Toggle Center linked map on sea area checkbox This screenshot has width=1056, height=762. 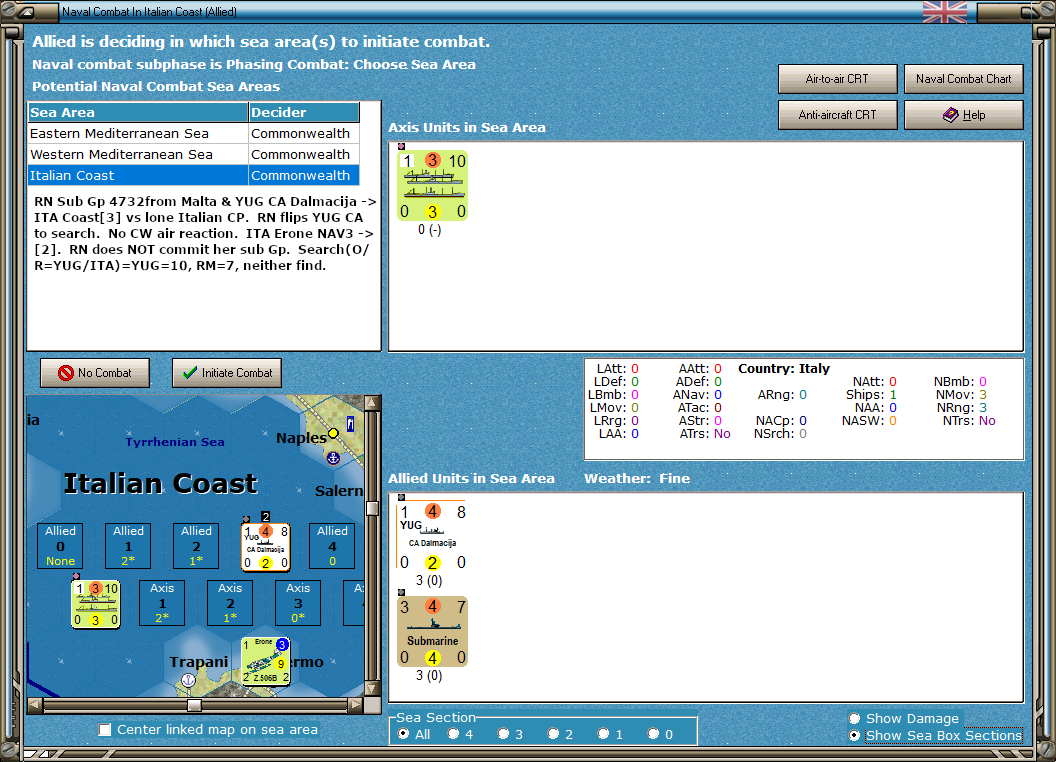105,730
